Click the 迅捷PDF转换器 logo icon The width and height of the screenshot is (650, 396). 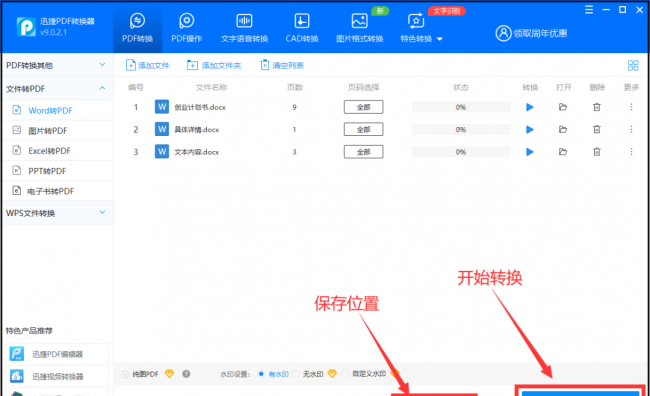26,27
